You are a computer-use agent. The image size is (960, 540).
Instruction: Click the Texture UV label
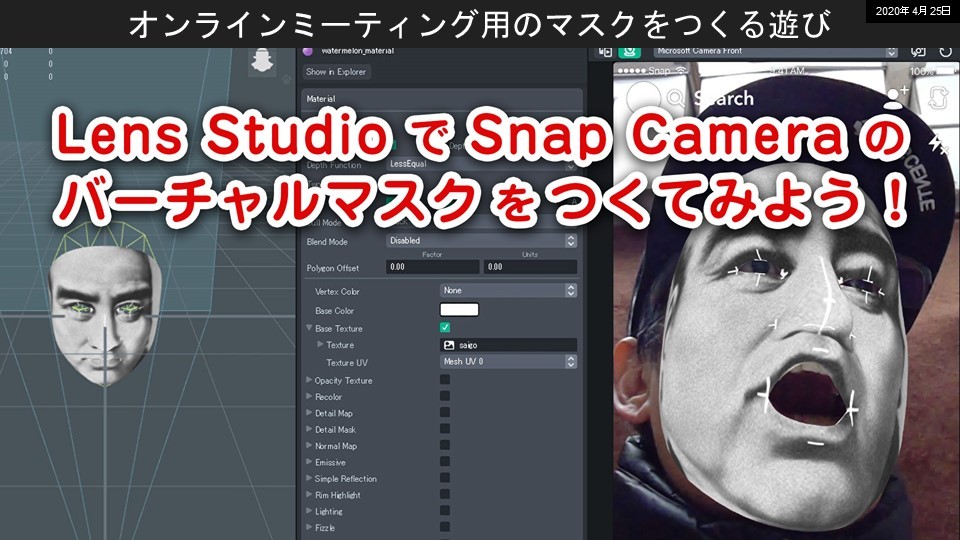point(347,362)
